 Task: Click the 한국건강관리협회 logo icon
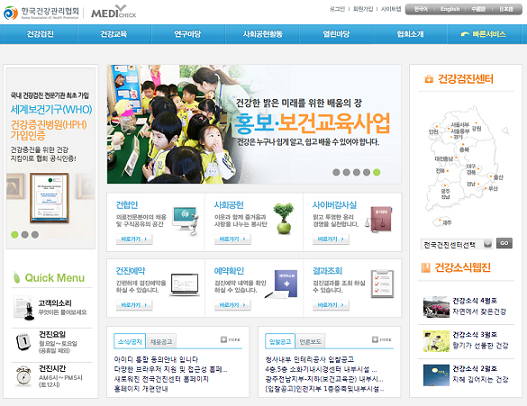[10, 13]
